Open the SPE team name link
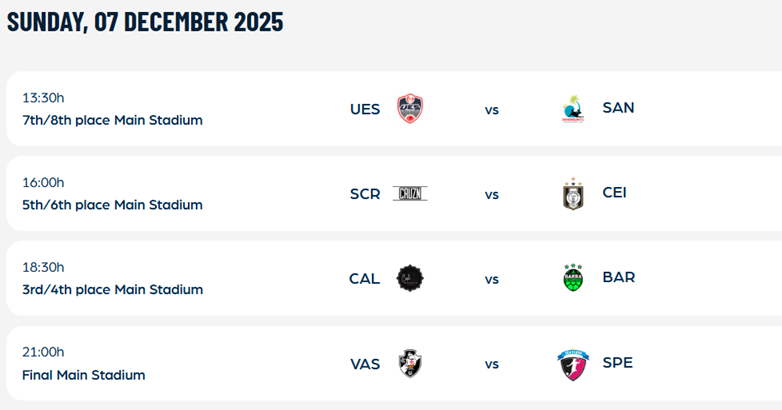 (618, 363)
